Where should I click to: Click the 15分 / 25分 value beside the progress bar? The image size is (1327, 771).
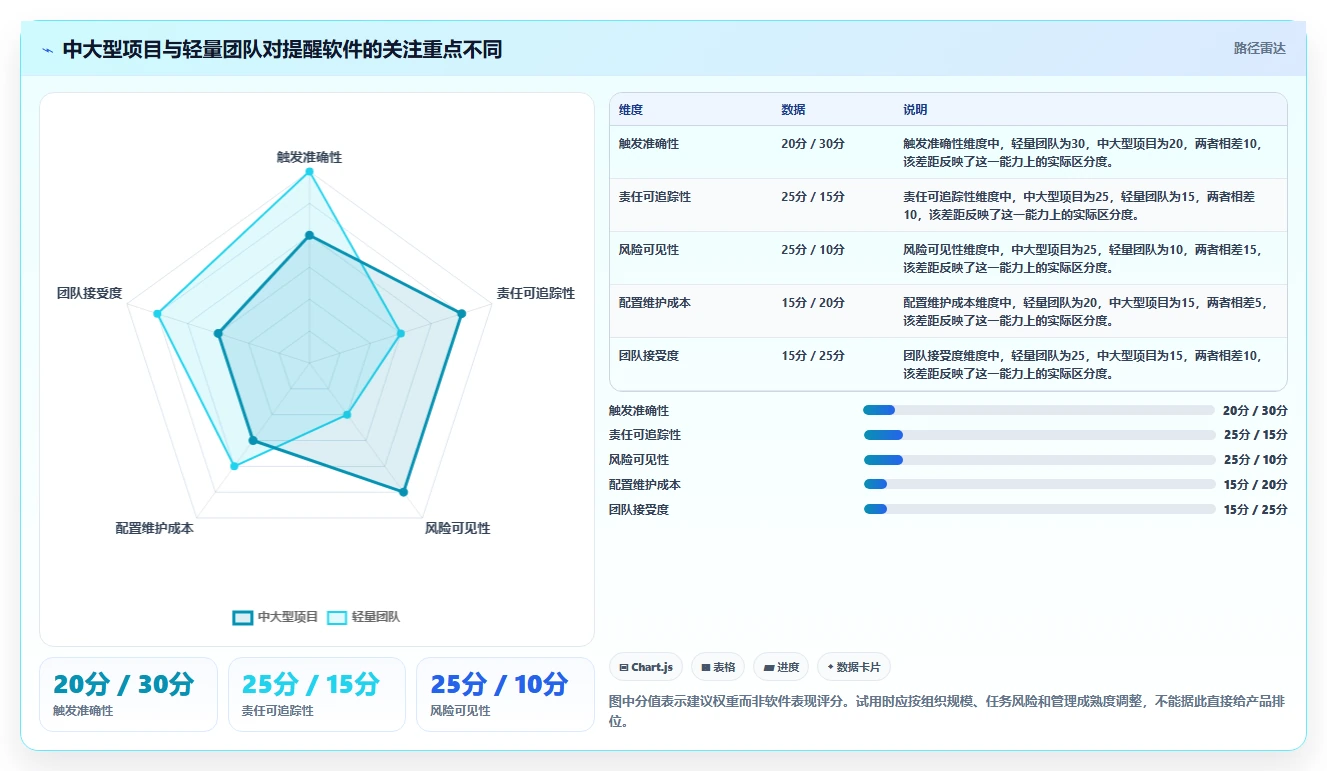click(x=1255, y=510)
